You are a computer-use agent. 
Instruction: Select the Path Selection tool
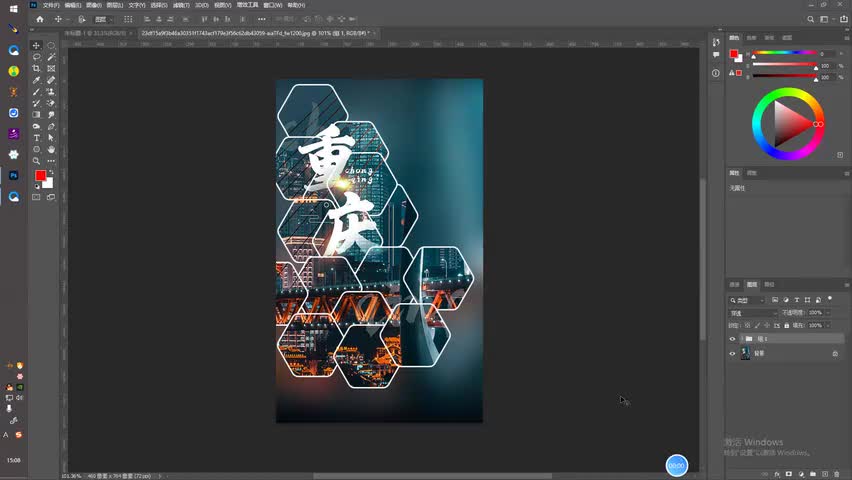click(51, 138)
